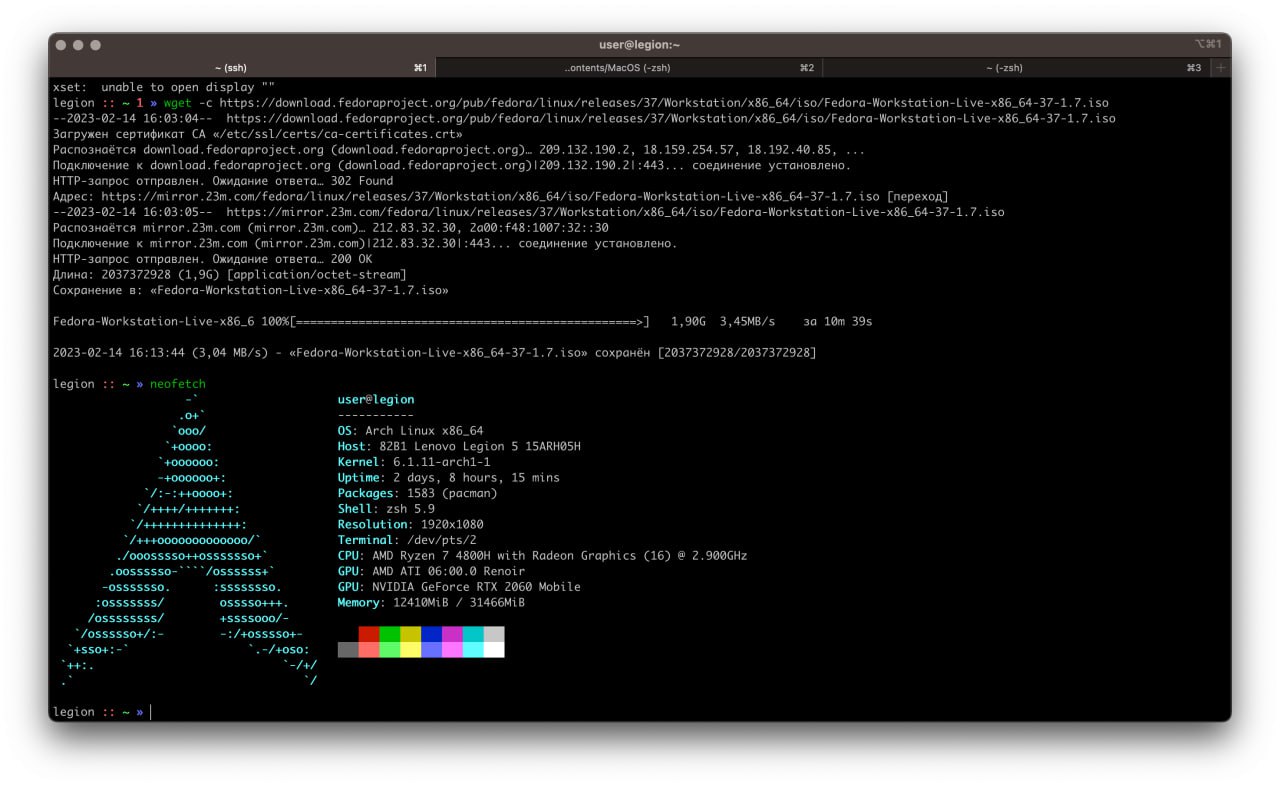The image size is (1280, 786).
Task: Click the "--2023-02-14 16:03:05--" timestamp
Action: [133, 212]
